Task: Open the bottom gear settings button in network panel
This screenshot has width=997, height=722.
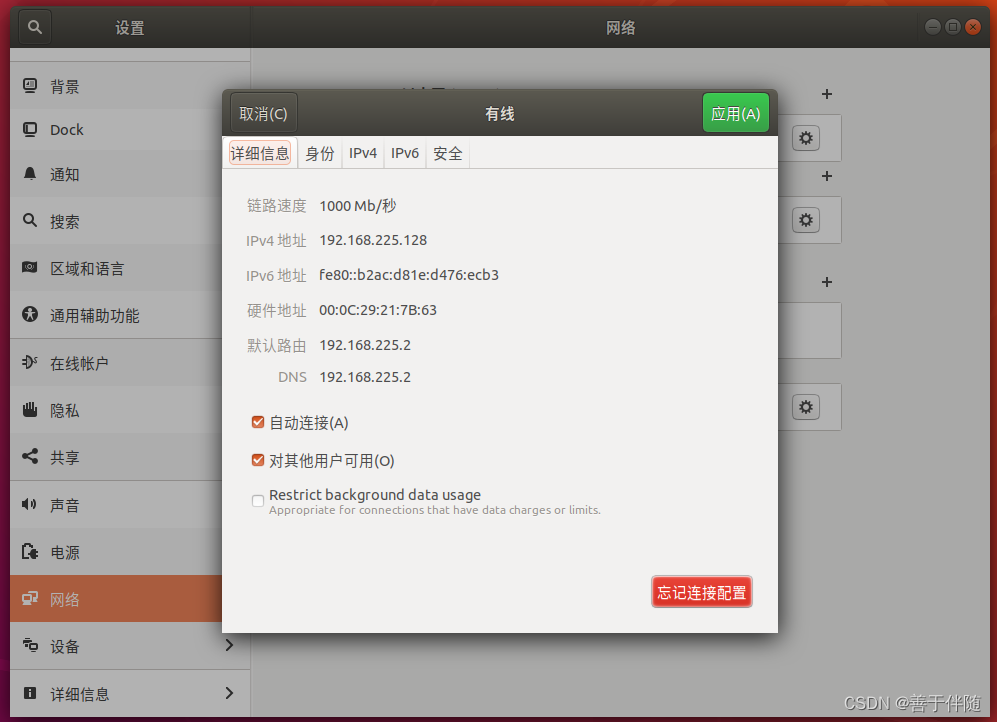Action: [806, 407]
